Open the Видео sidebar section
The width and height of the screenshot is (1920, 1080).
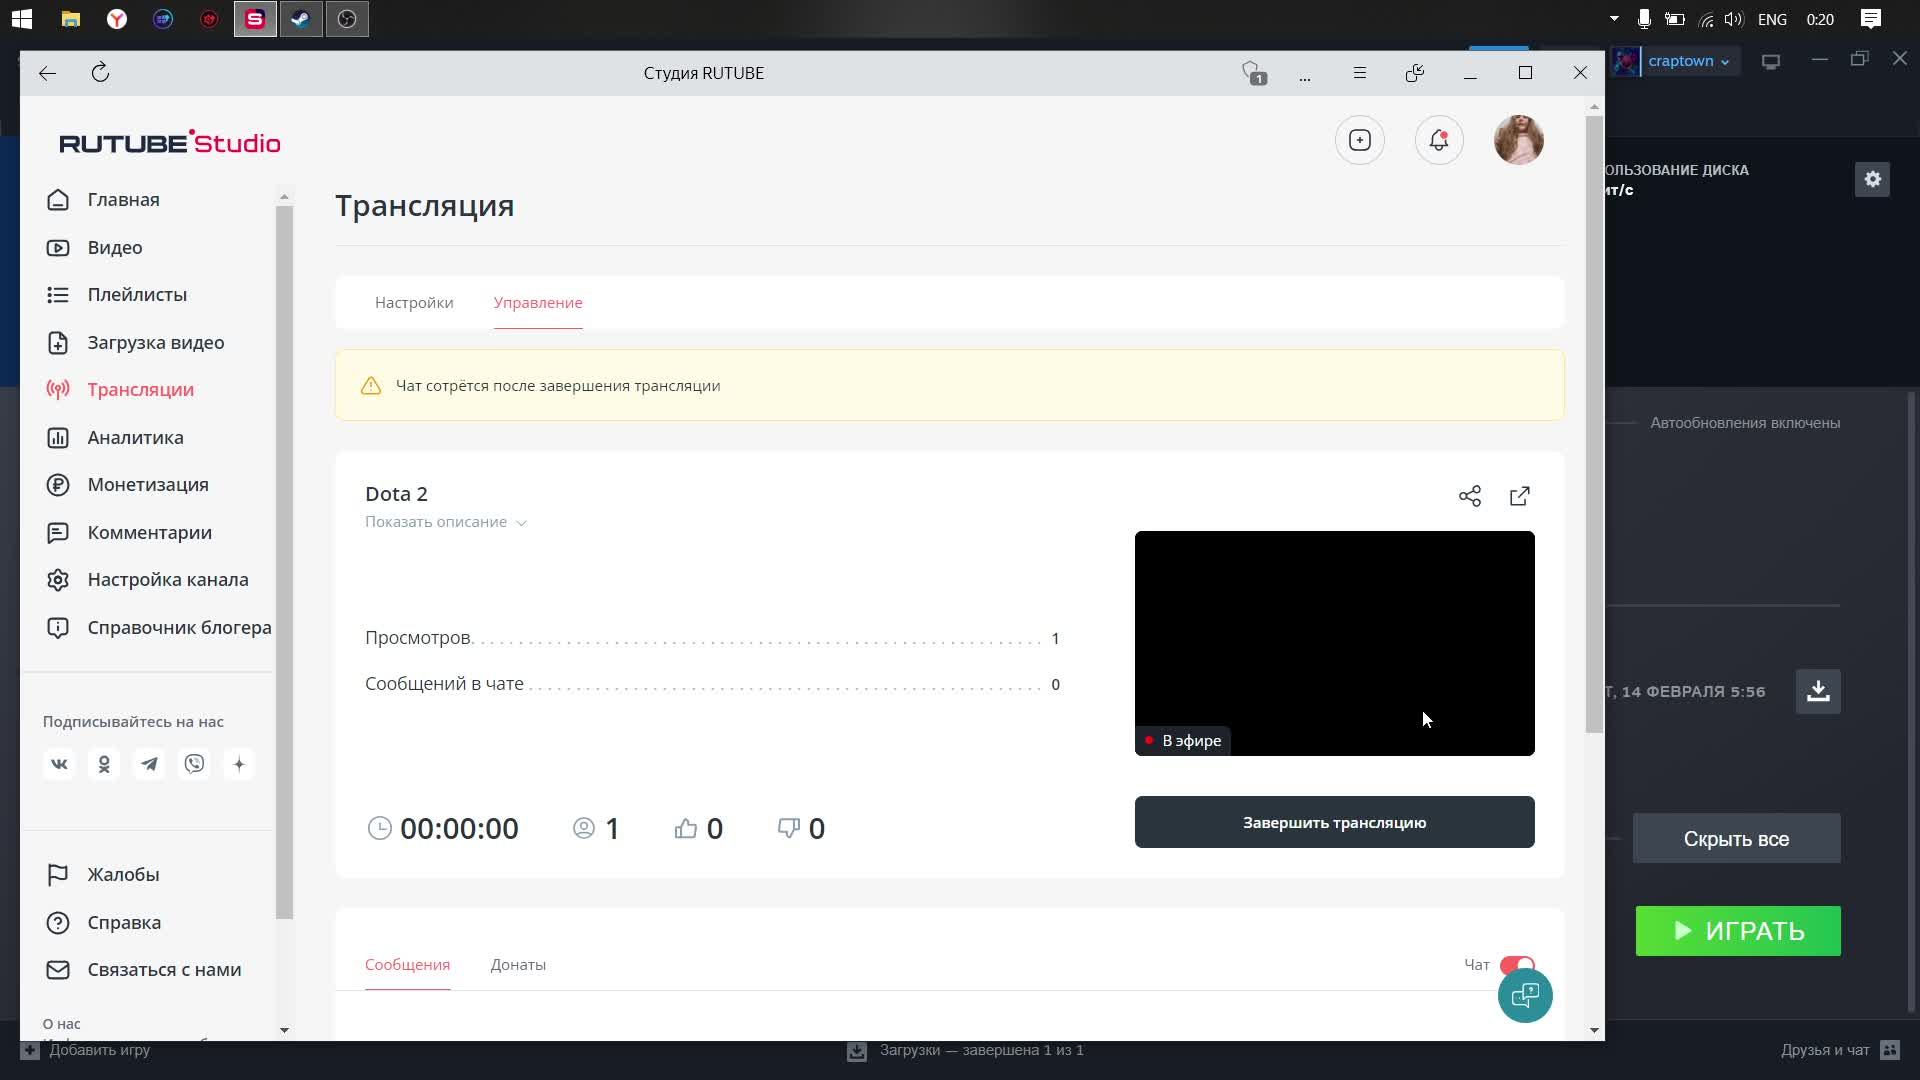coord(114,247)
